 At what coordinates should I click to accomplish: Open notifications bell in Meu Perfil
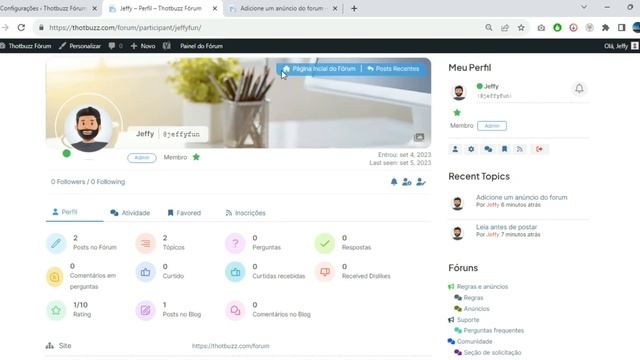(579, 88)
